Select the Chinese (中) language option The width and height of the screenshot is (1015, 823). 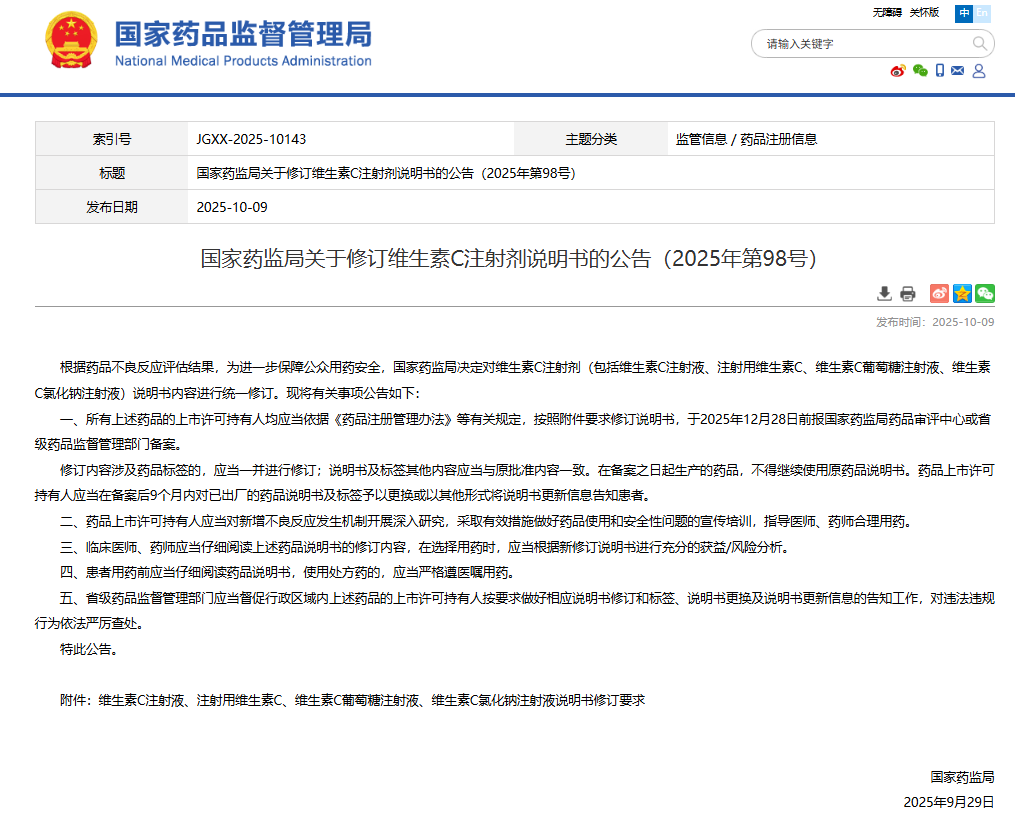[964, 13]
